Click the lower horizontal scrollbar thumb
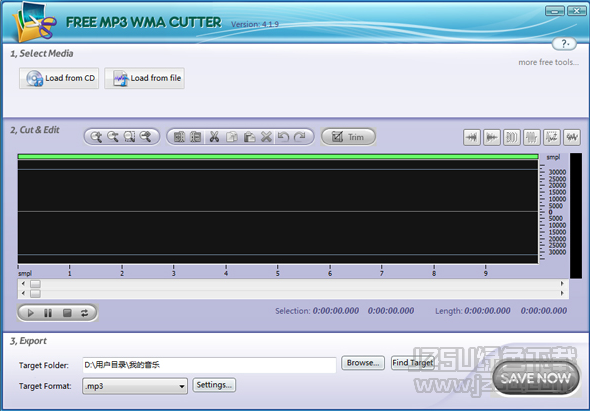Screen dimensions: 590x411 coord(35,293)
